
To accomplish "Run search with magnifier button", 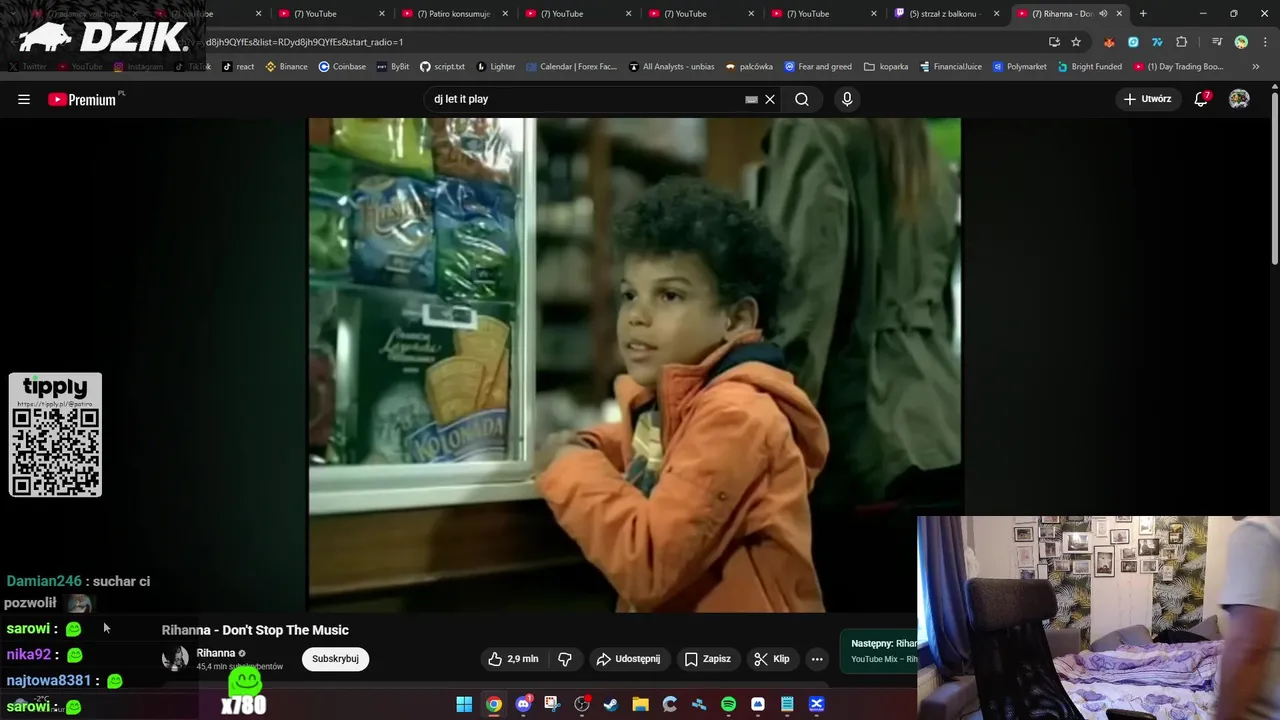I will click(x=802, y=99).
